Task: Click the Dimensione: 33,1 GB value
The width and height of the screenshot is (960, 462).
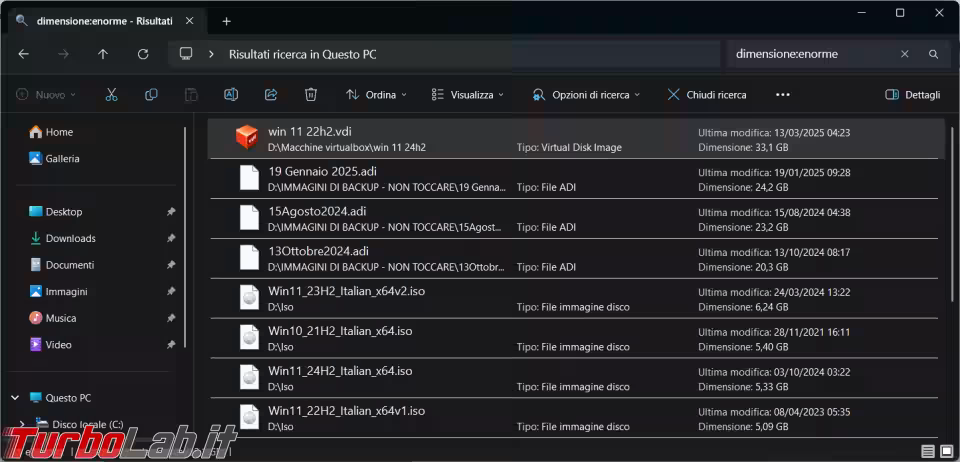Action: click(743, 147)
